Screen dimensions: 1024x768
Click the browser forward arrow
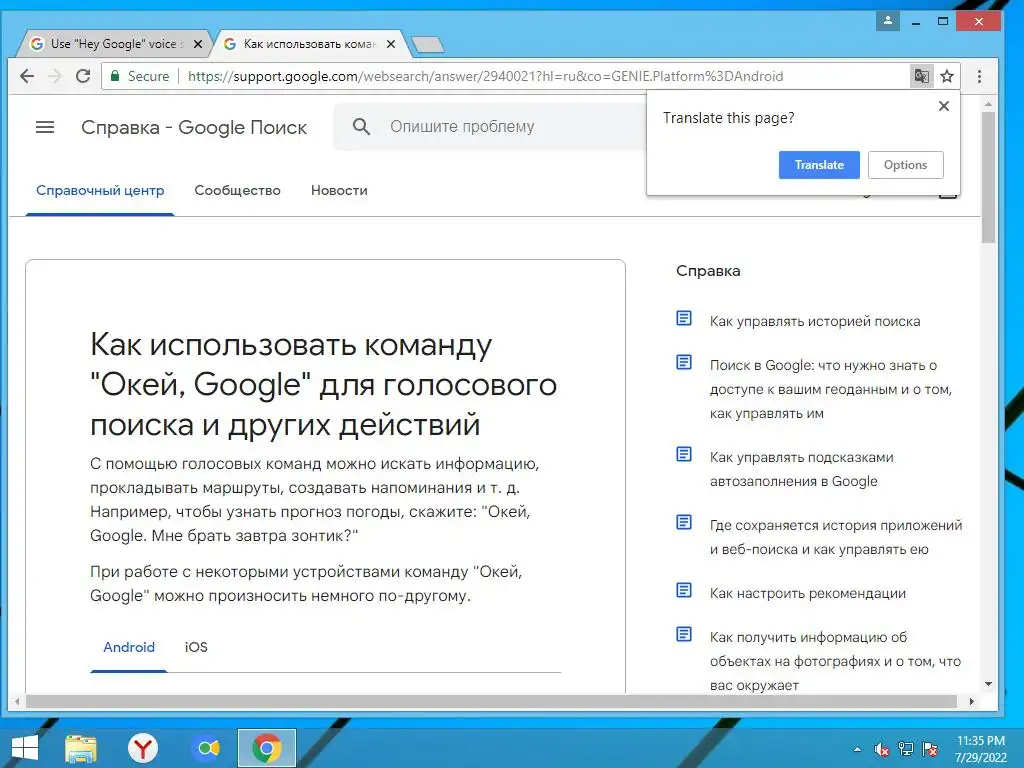click(55, 76)
